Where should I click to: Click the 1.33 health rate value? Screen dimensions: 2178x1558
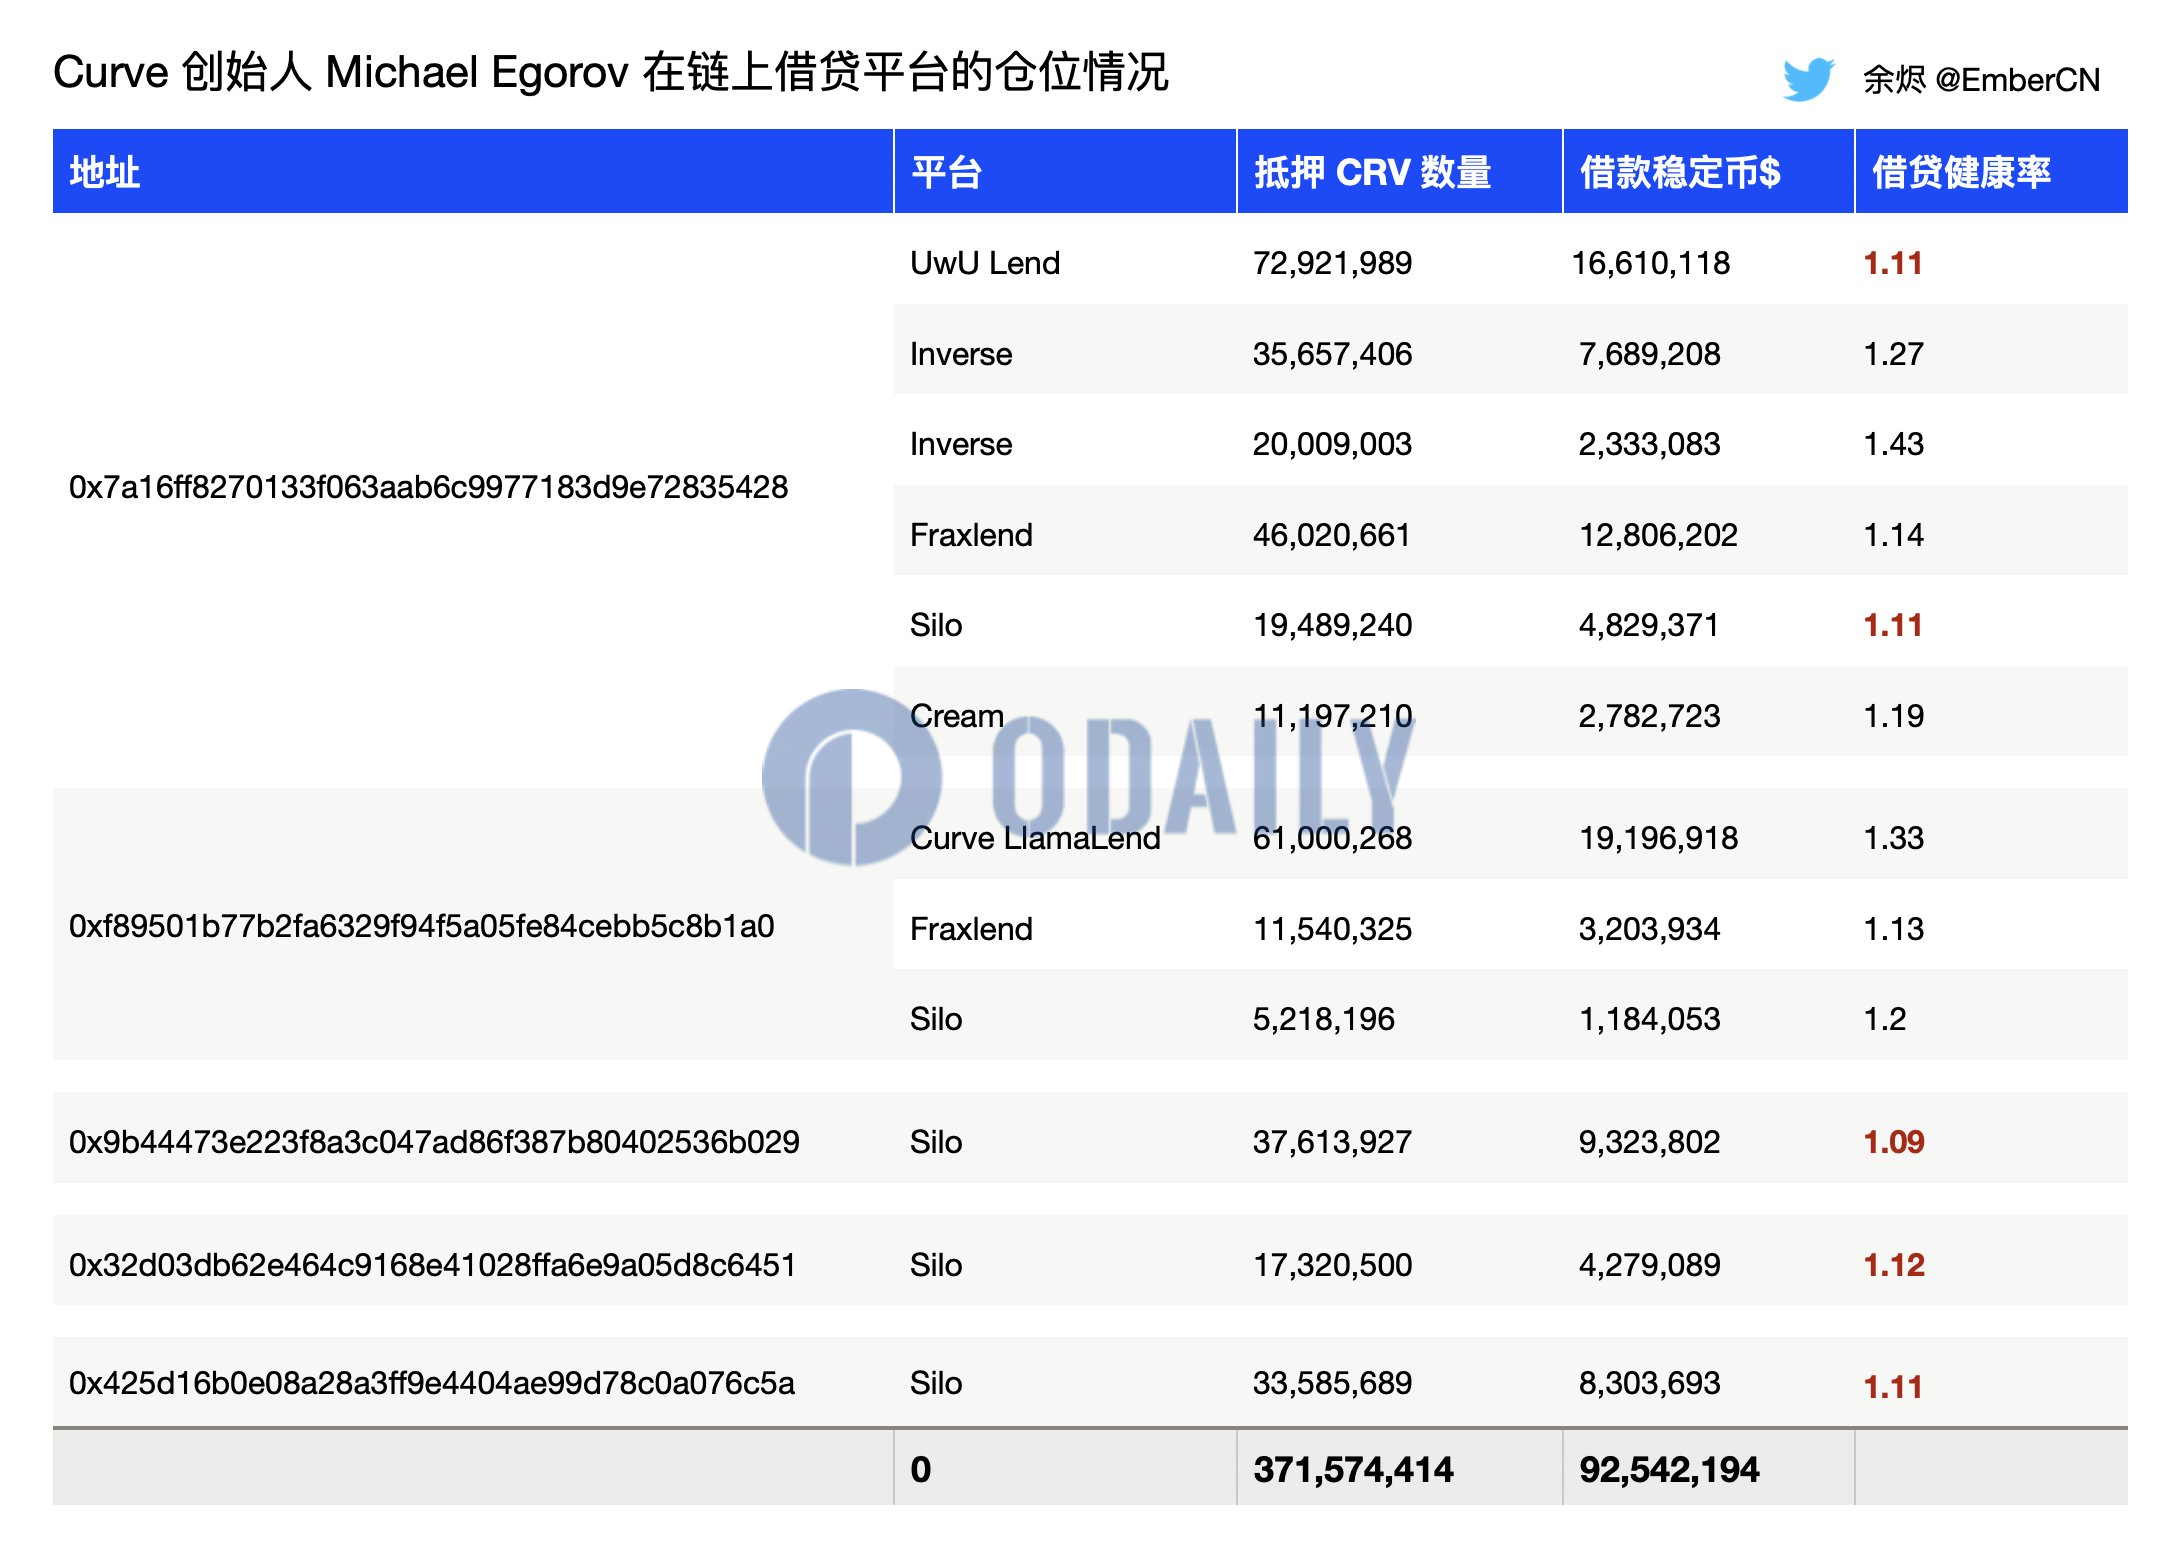coord(1894,838)
